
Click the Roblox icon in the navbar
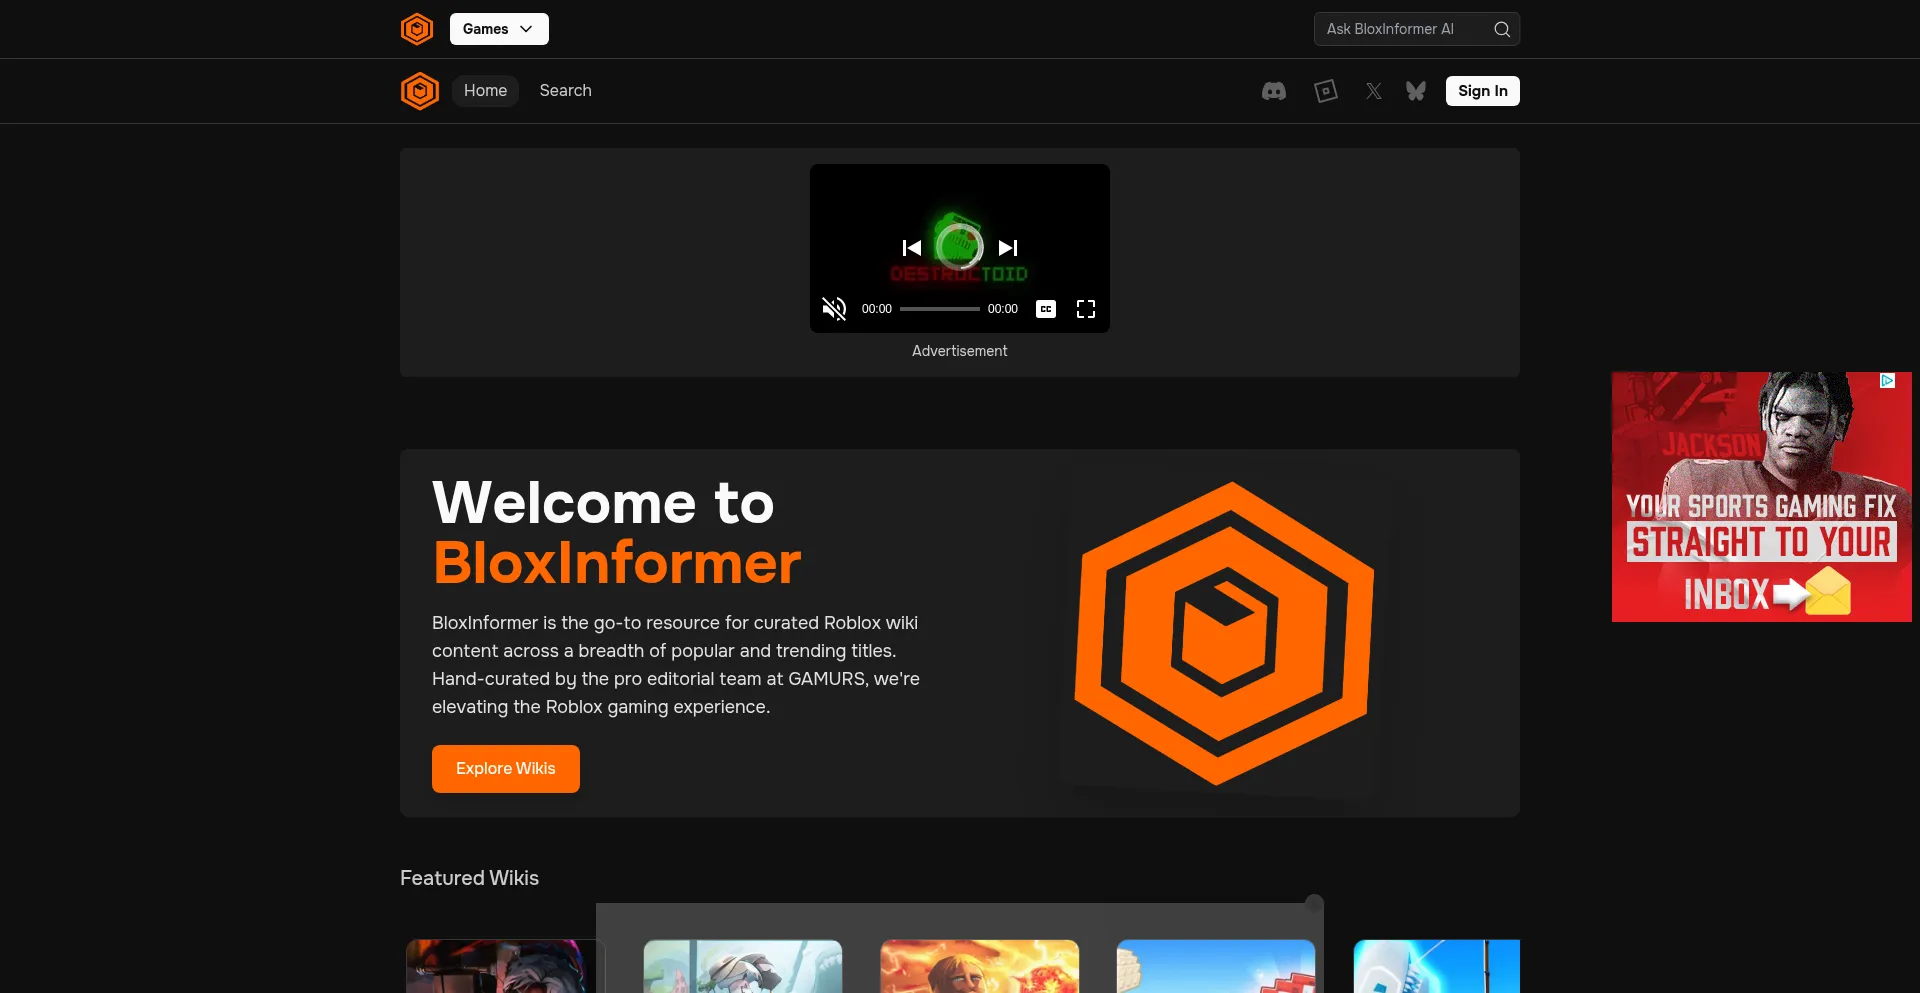[1325, 91]
